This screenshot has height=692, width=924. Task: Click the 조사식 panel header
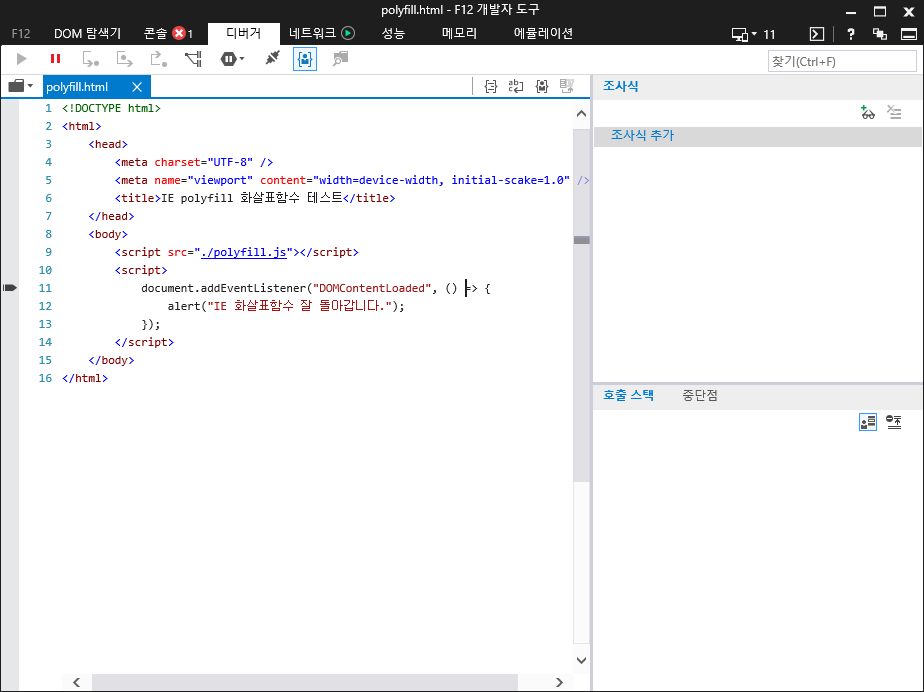click(621, 86)
